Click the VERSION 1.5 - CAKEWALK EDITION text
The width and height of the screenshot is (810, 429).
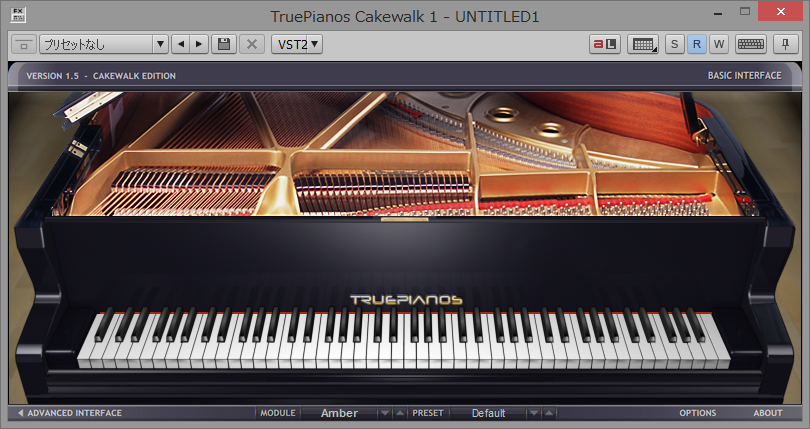[x=101, y=75]
